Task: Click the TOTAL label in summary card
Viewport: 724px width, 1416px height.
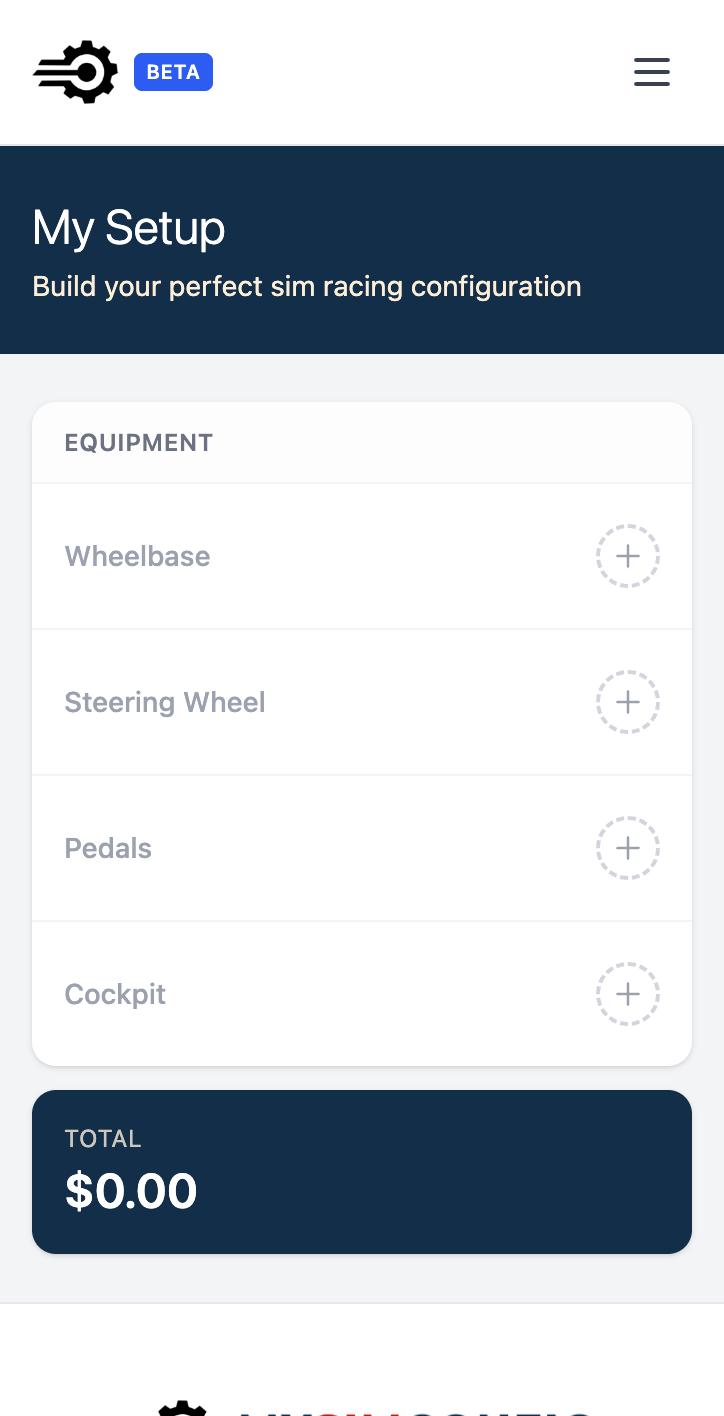Action: pyautogui.click(x=103, y=1138)
